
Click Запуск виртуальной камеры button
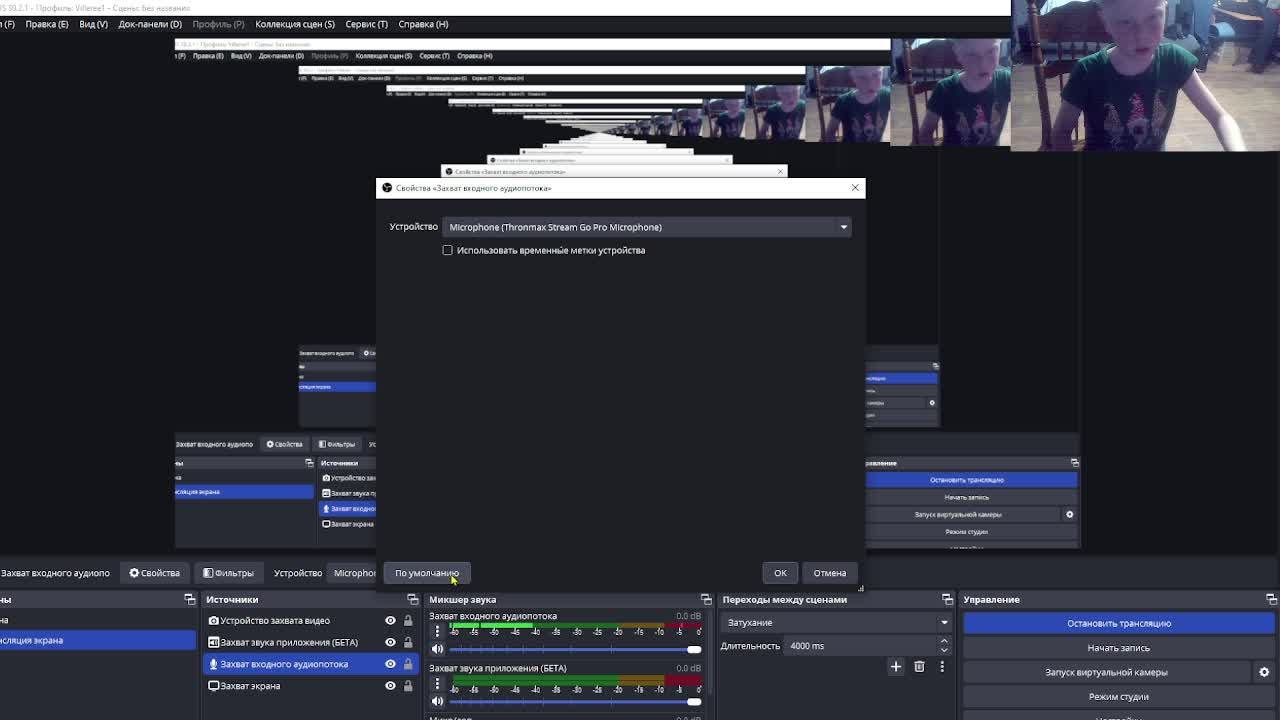coord(1107,672)
